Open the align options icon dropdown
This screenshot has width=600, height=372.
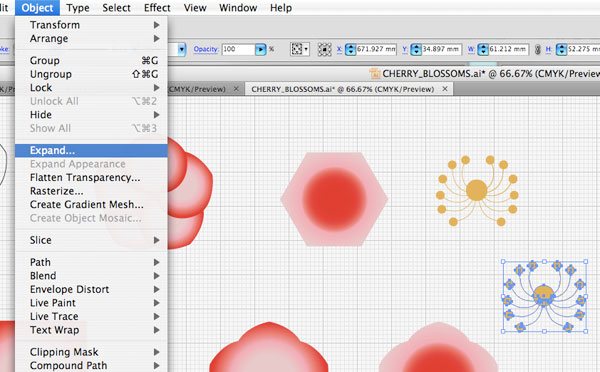coord(300,49)
